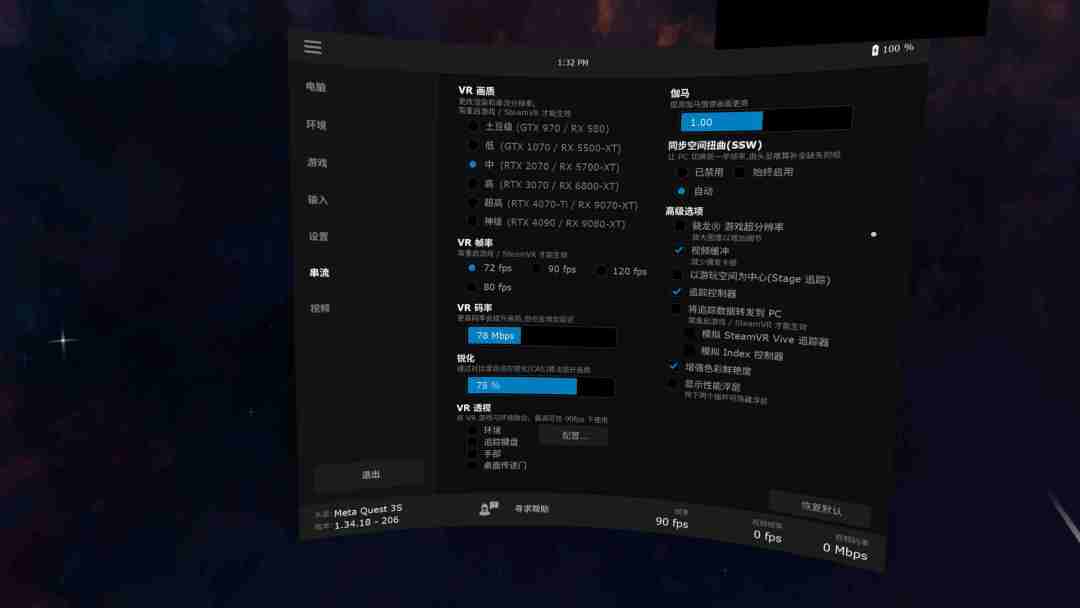The image size is (1080, 608).
Task: Click the 寻求帮助 get help link
Action: [x=532, y=509]
